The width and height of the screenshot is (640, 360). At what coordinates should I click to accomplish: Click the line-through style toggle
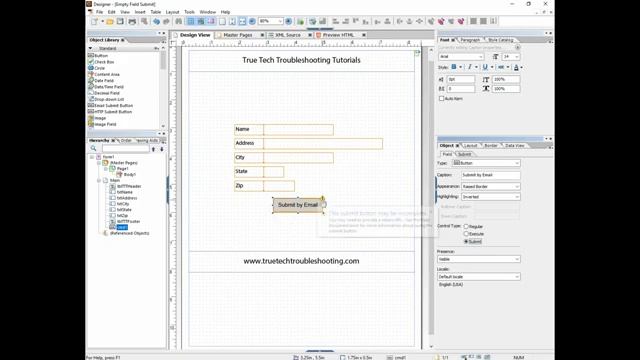(501, 67)
